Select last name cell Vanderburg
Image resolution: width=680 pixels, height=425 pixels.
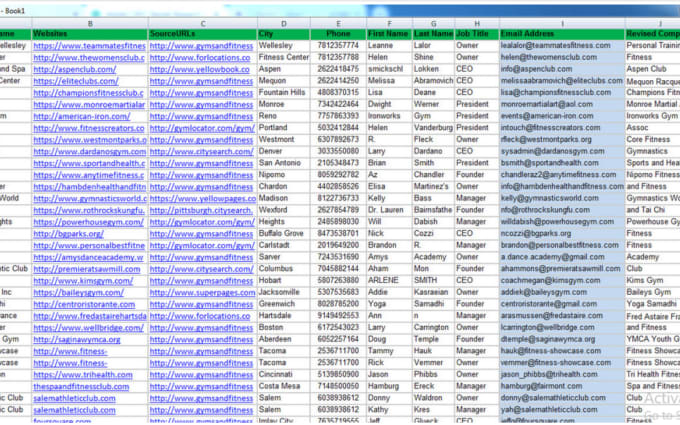pos(433,128)
